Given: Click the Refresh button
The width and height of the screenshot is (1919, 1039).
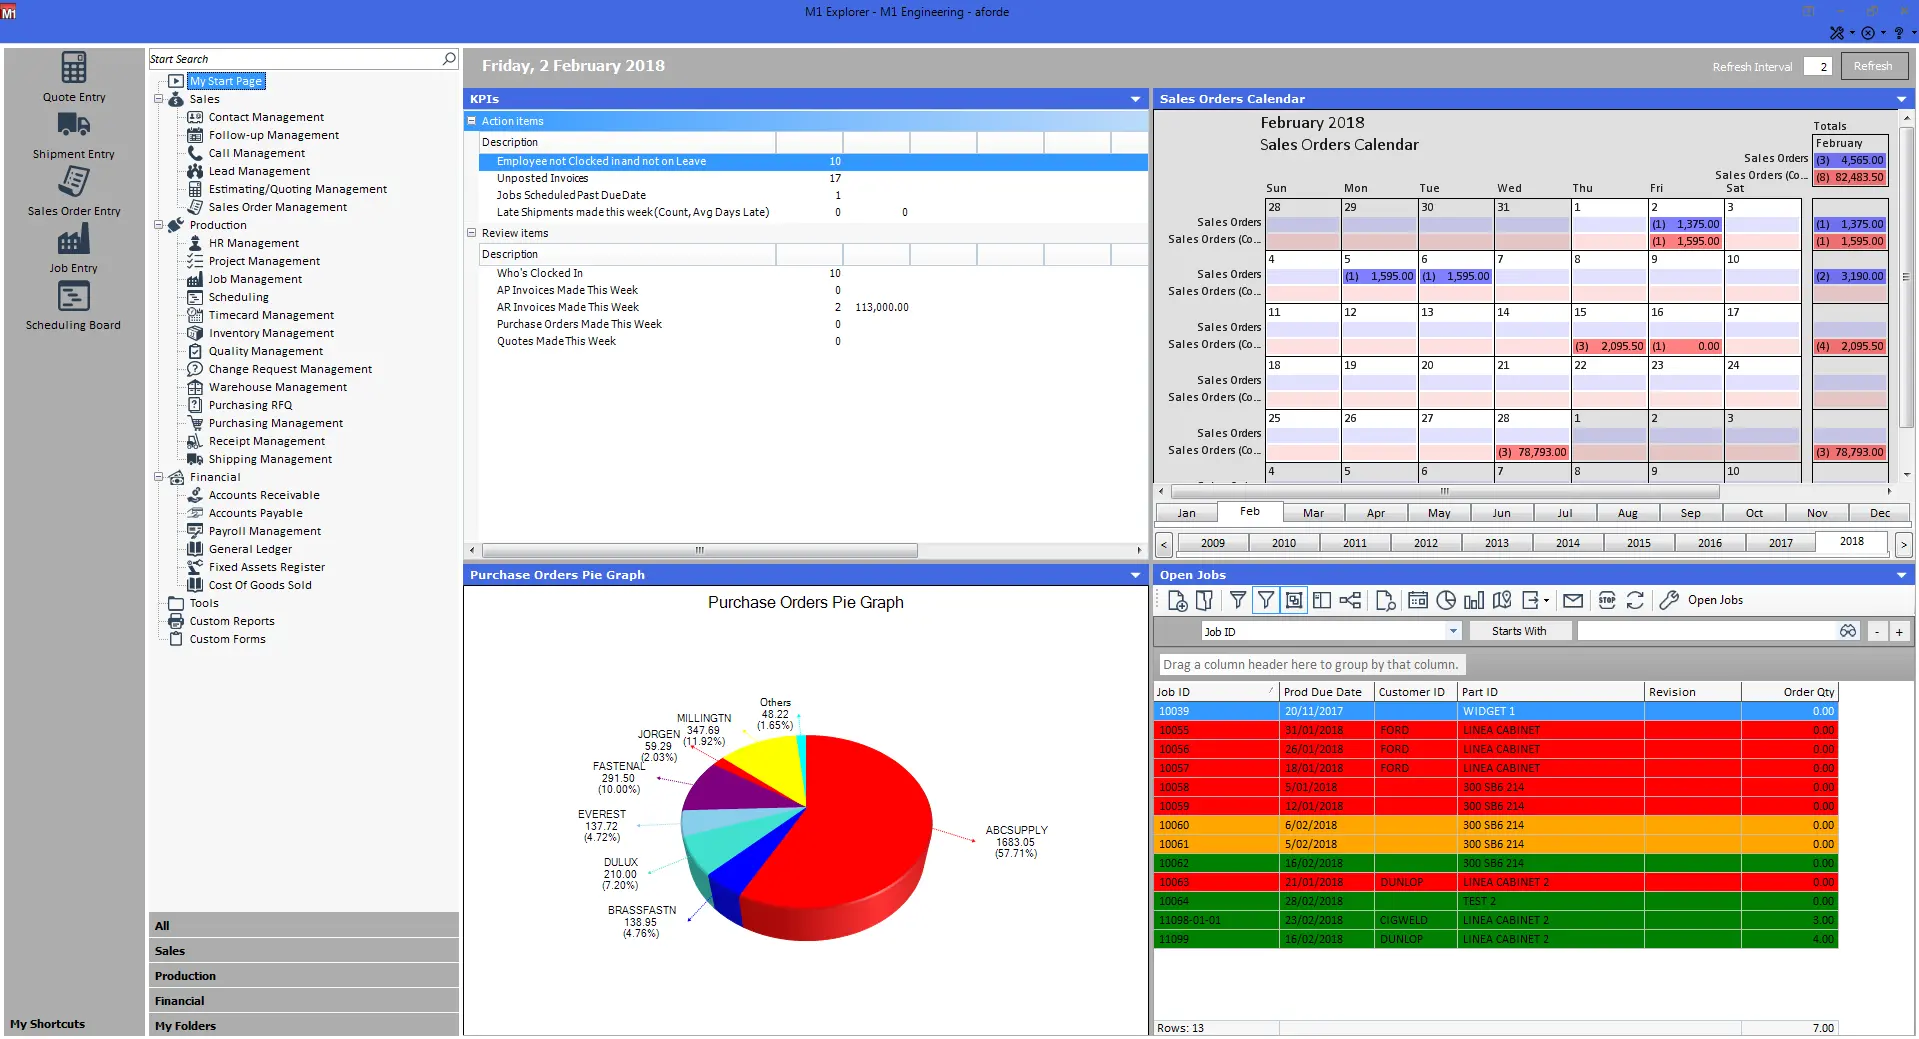Looking at the screenshot, I should [1872, 67].
